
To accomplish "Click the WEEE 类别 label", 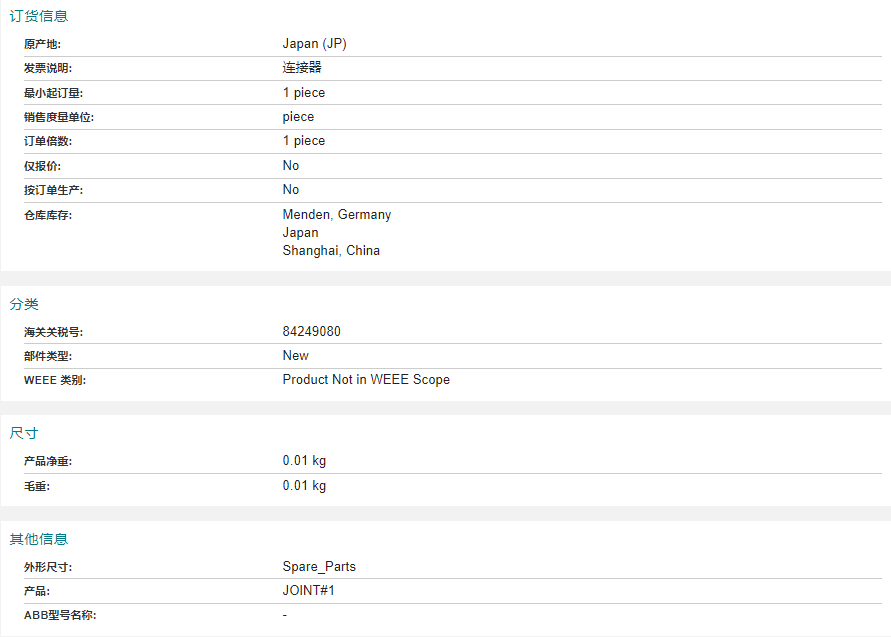I will point(55,380).
